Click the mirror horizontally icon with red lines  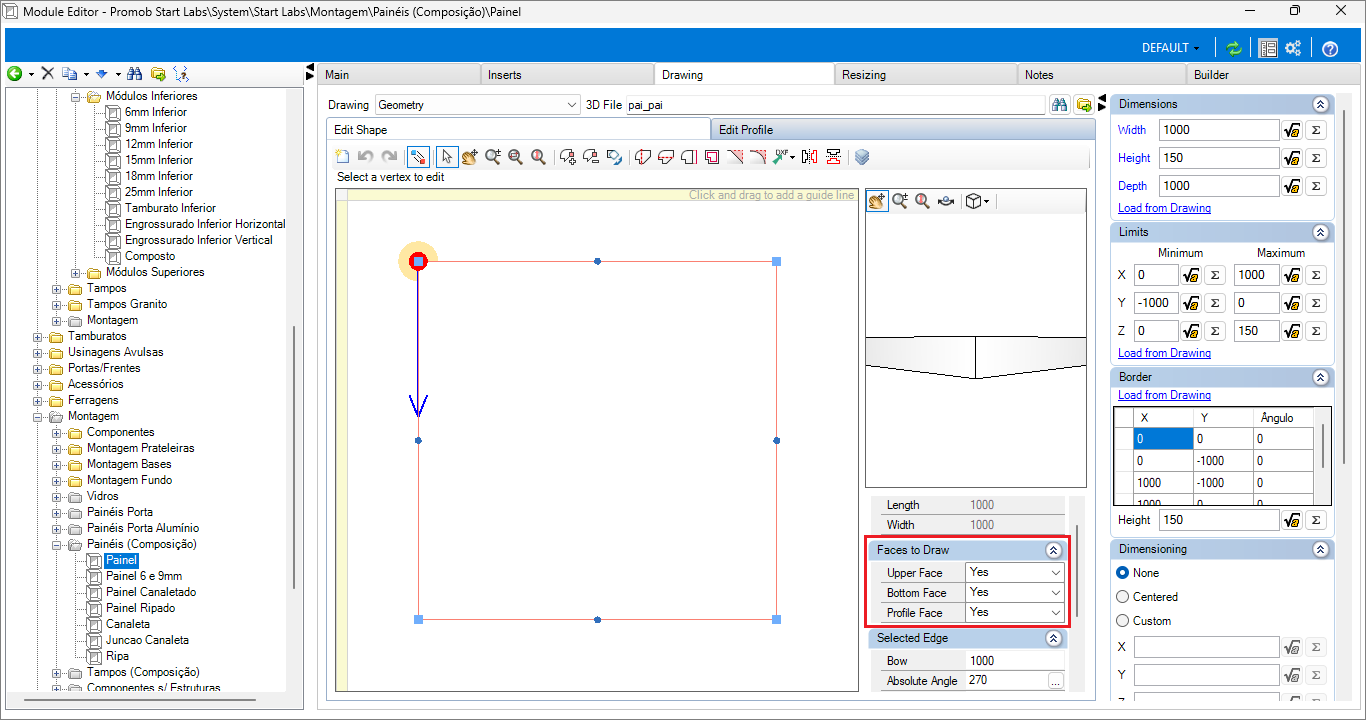click(810, 156)
